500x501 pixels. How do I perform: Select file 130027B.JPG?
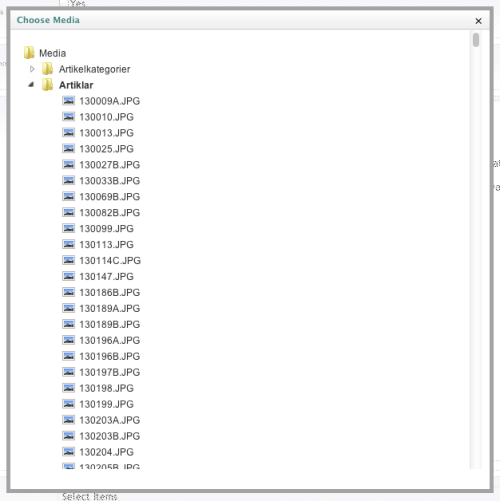(x=109, y=165)
